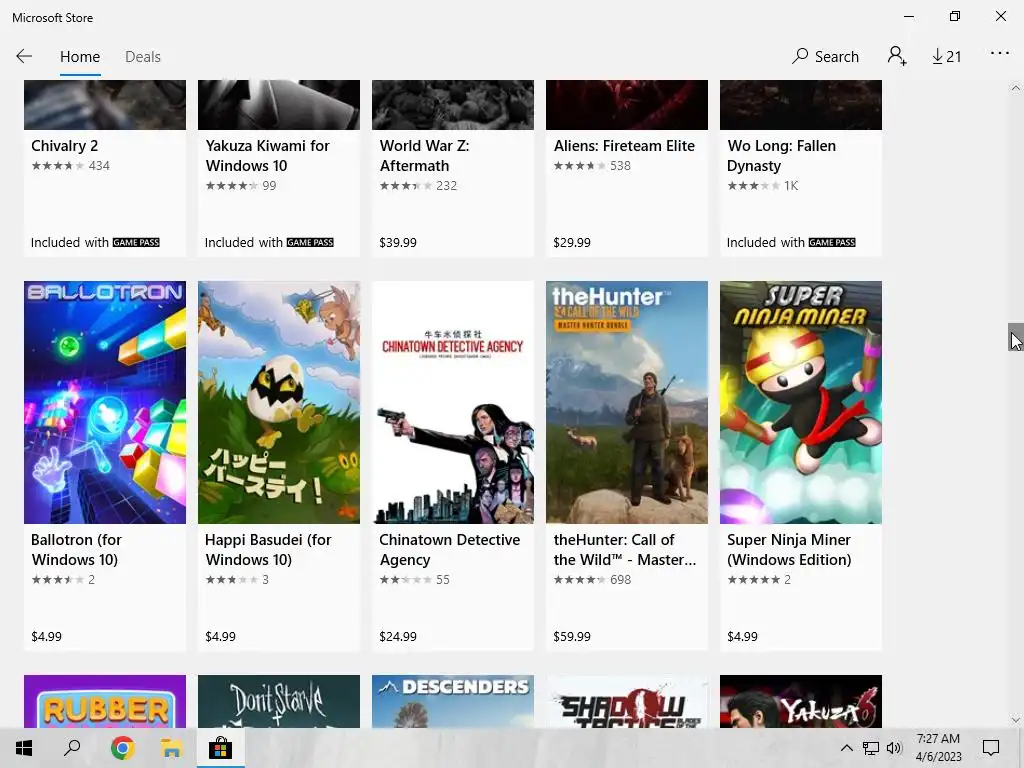Click the vertical scrollbar thumb
The width and height of the screenshot is (1024, 768).
tap(1016, 337)
